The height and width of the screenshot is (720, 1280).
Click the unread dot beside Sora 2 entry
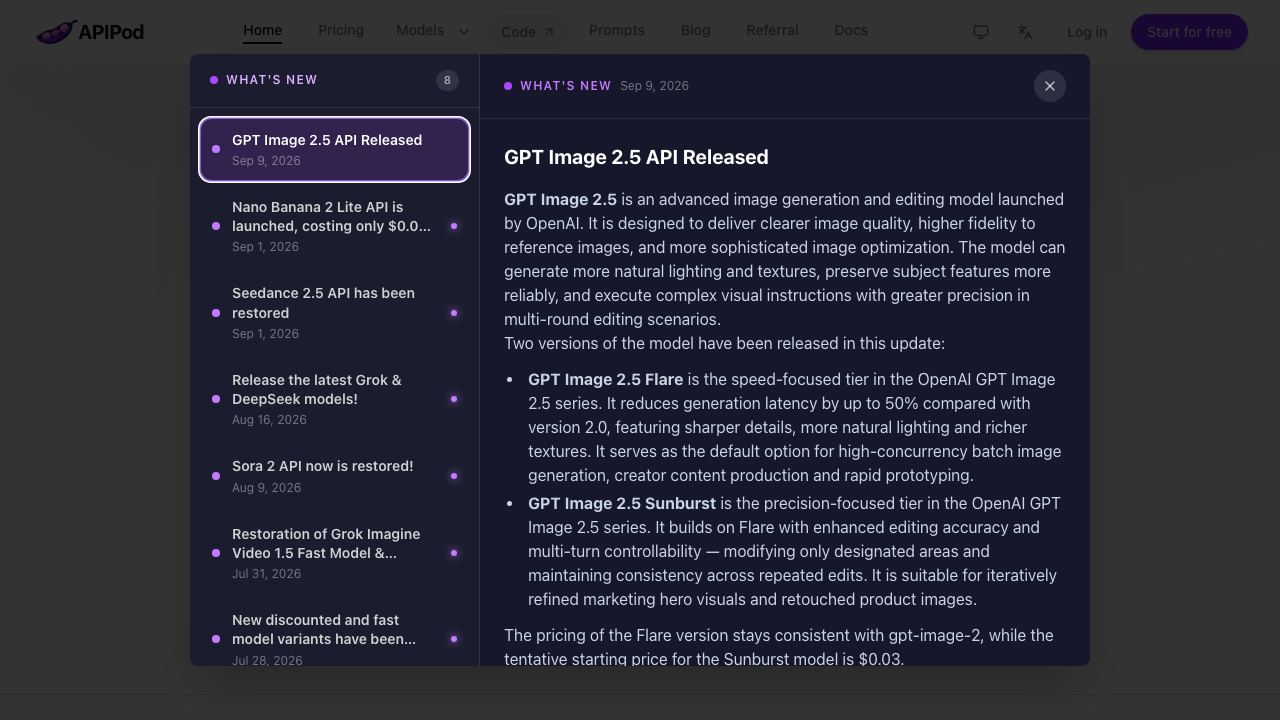click(x=454, y=476)
